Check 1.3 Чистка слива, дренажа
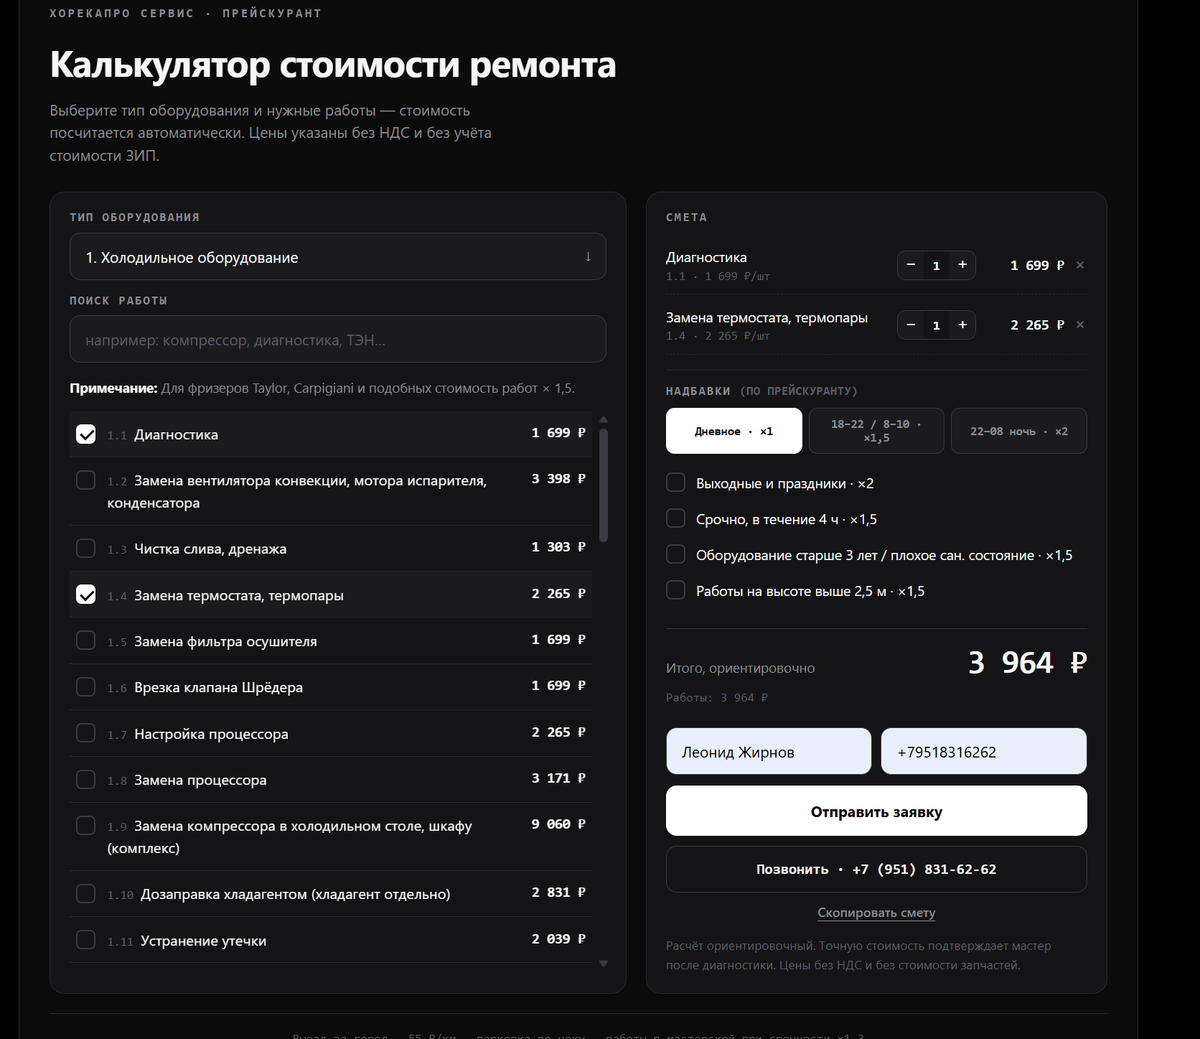The width and height of the screenshot is (1200, 1039). tap(86, 548)
